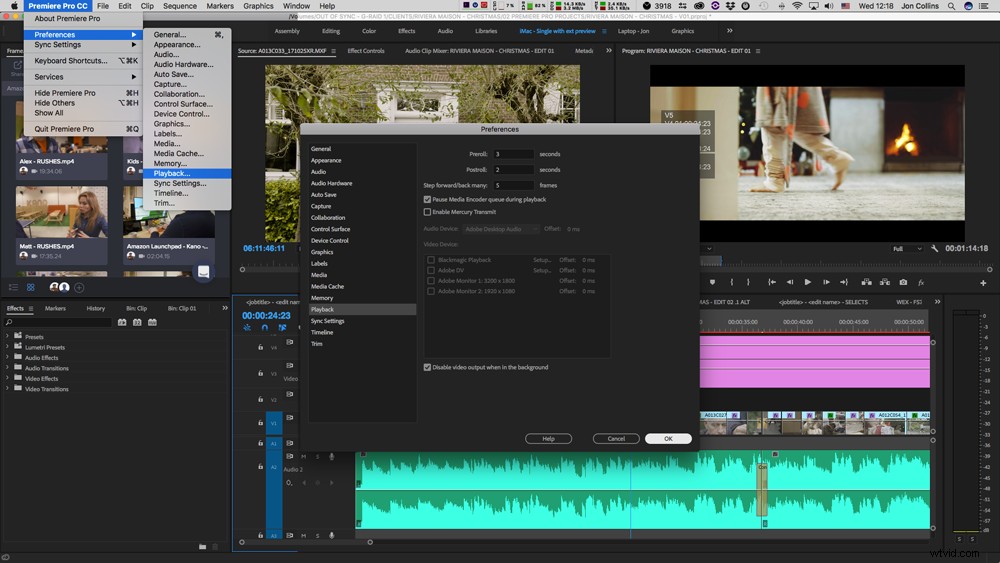Image resolution: width=1000 pixels, height=563 pixels.
Task: Click the Preroll seconds input field
Action: coord(513,154)
